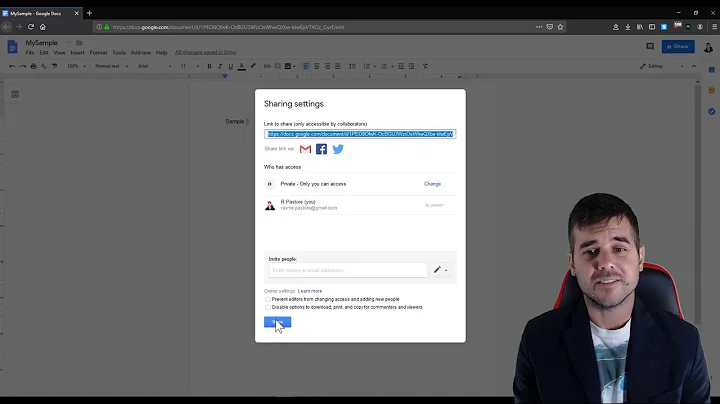
Task: Toggle Bold formatting
Action: tap(209, 66)
